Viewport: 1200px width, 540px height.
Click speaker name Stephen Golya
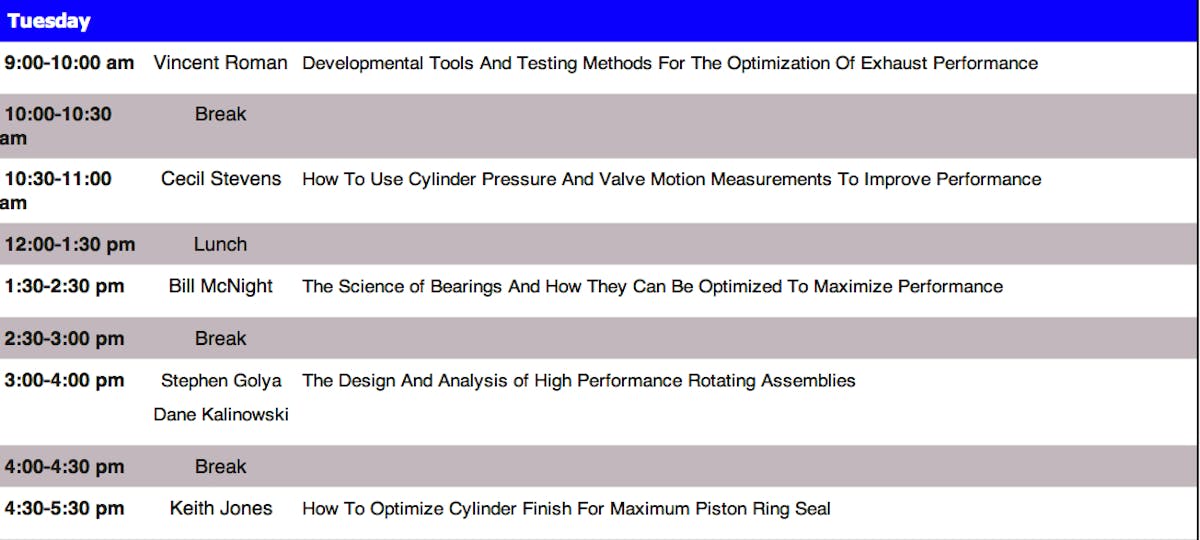(x=221, y=380)
